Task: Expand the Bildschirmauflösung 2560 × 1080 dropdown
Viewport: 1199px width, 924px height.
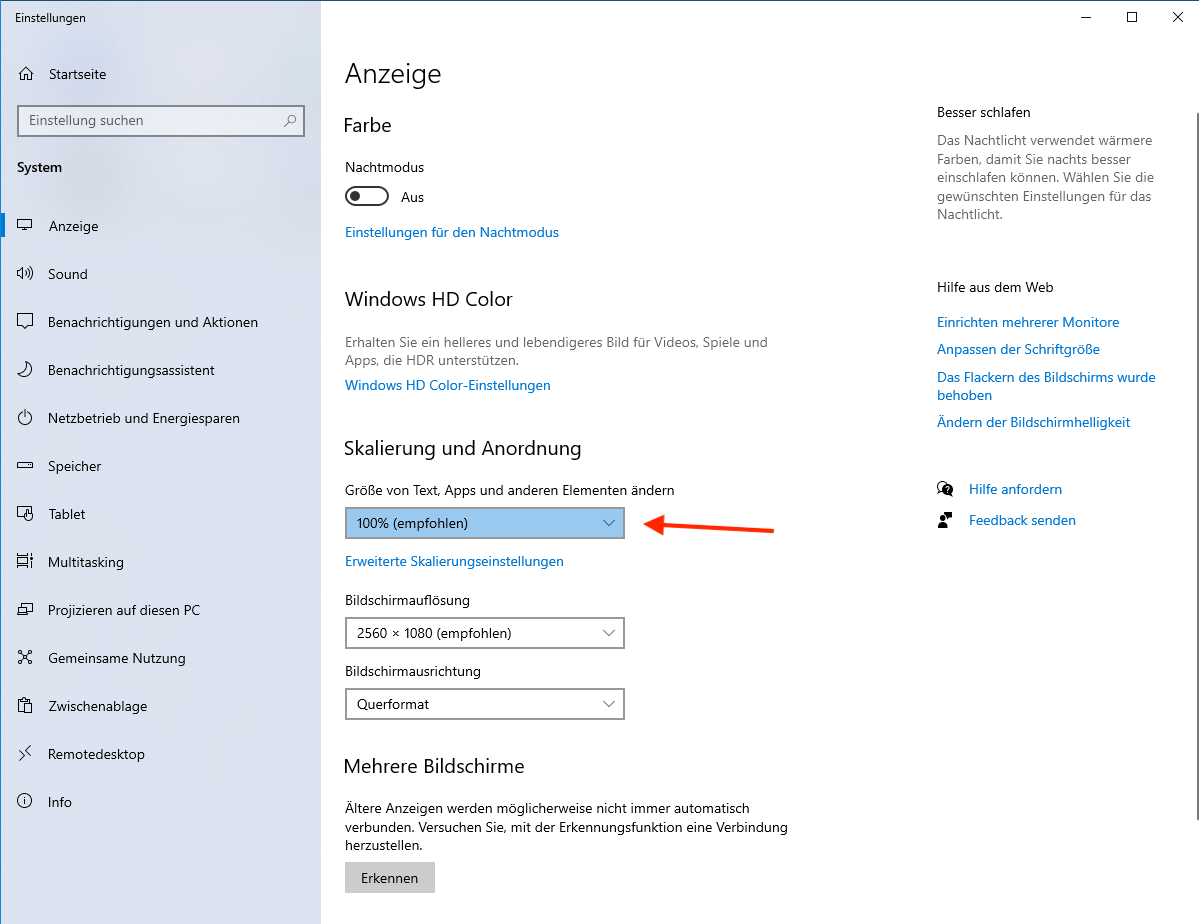Action: point(484,633)
